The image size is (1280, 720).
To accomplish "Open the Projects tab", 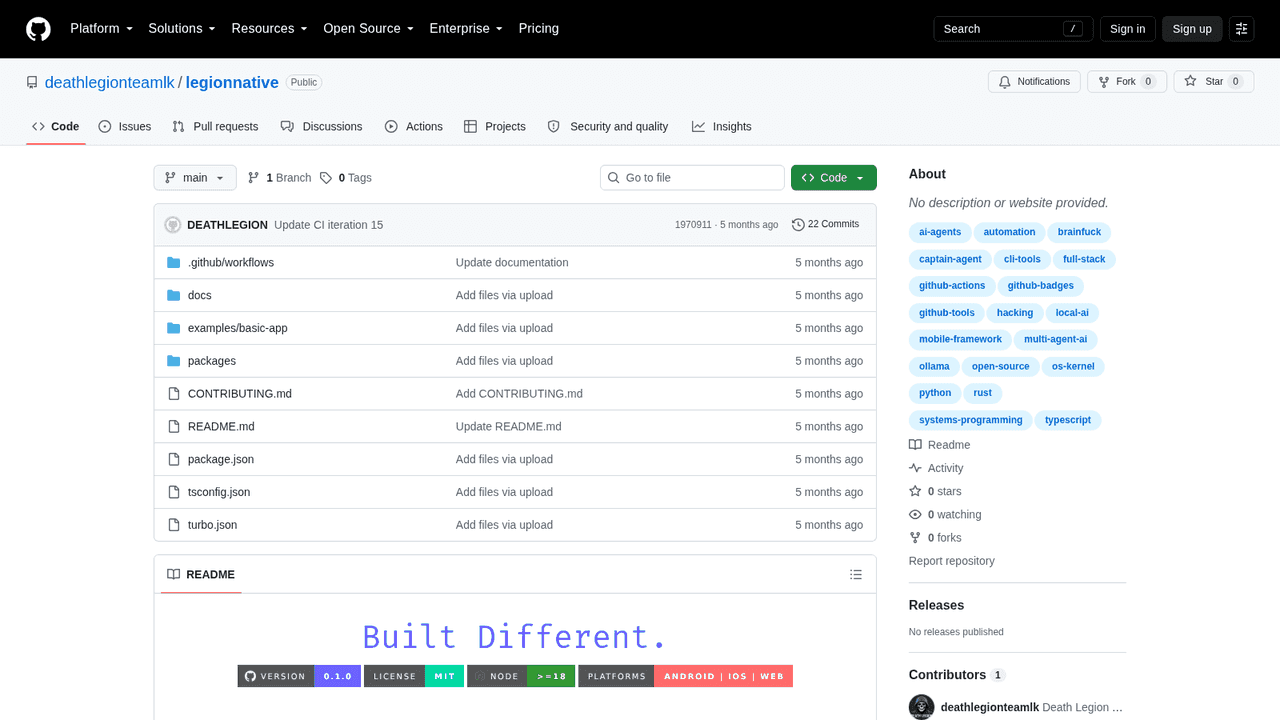I will [495, 127].
